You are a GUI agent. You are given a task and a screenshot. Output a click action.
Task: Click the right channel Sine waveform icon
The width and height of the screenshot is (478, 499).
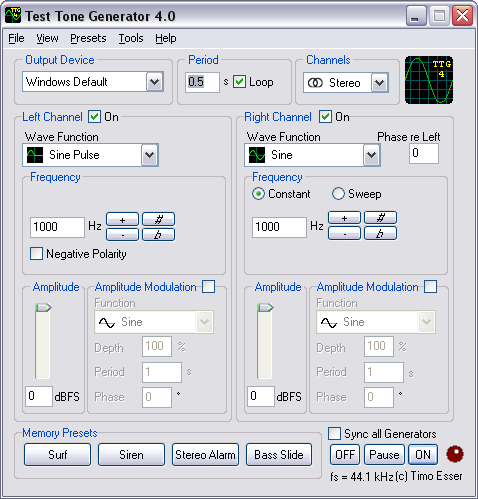coord(257,155)
